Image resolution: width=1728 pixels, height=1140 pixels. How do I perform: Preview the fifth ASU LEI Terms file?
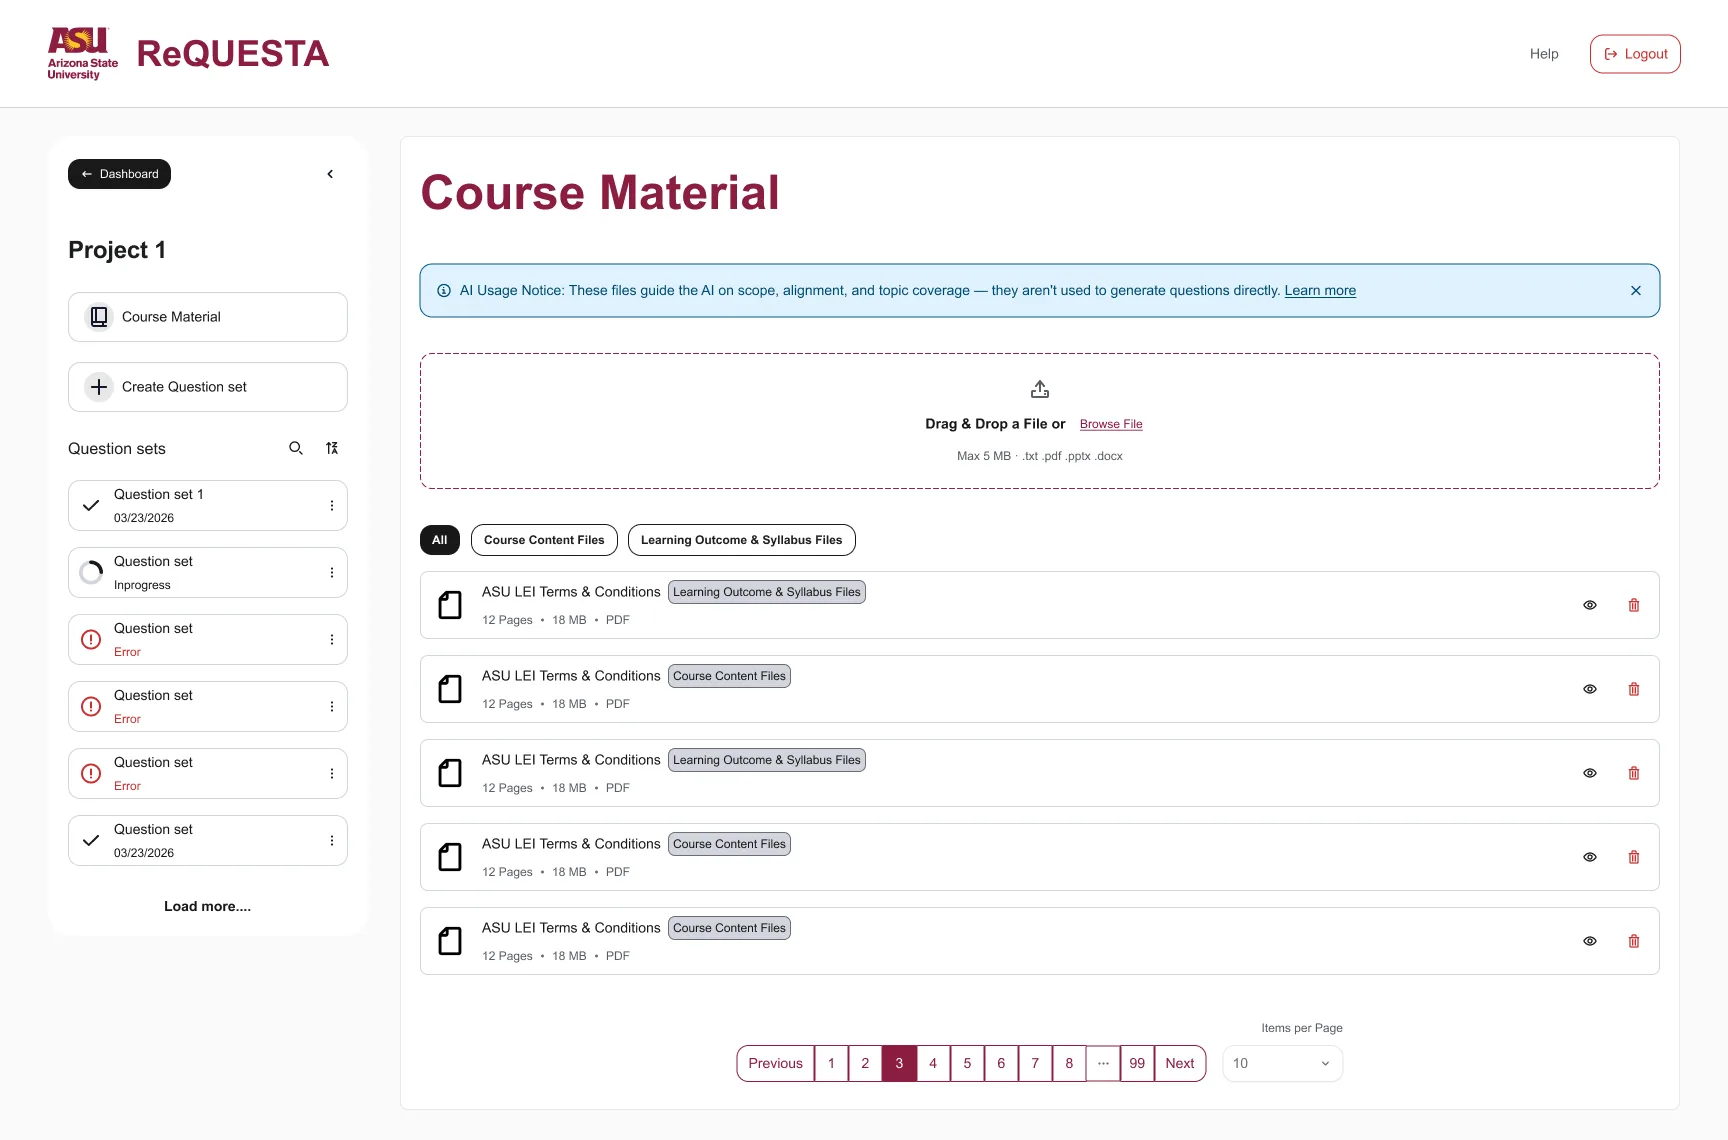1590,941
